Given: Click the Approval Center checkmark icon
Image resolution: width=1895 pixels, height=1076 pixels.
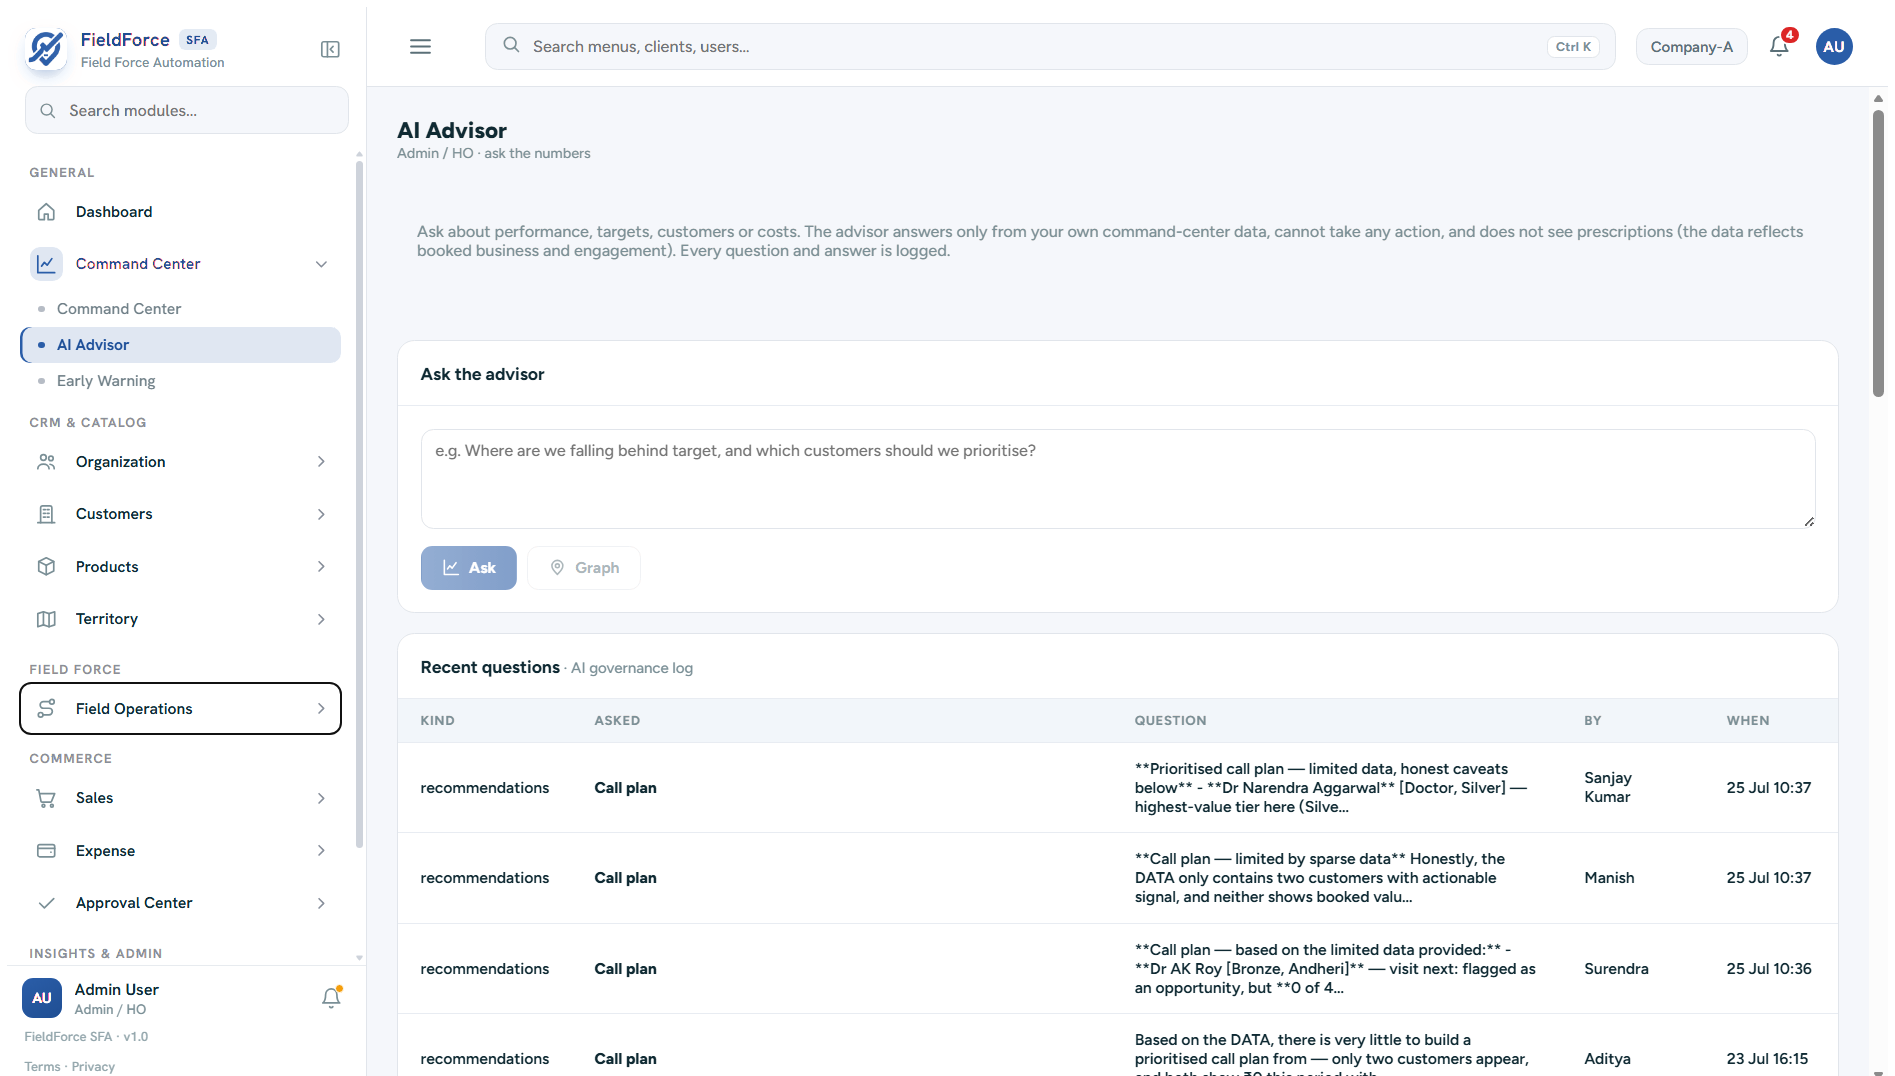Looking at the screenshot, I should click(x=46, y=903).
